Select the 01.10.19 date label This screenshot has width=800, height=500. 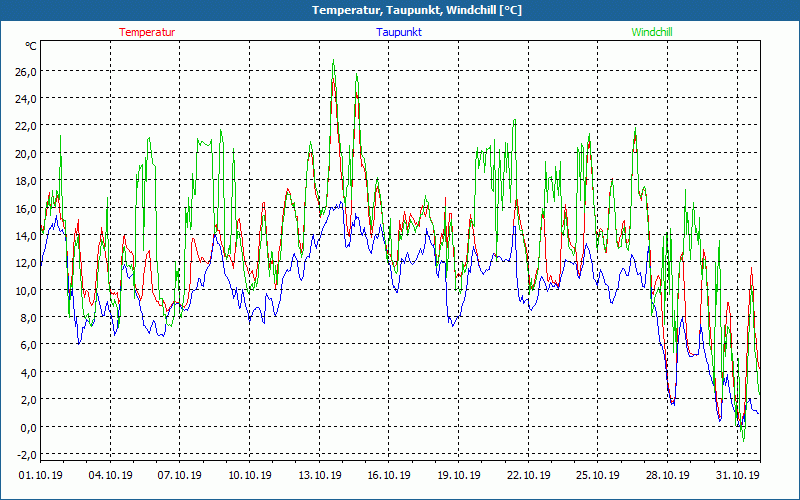pyautogui.click(x=40, y=475)
